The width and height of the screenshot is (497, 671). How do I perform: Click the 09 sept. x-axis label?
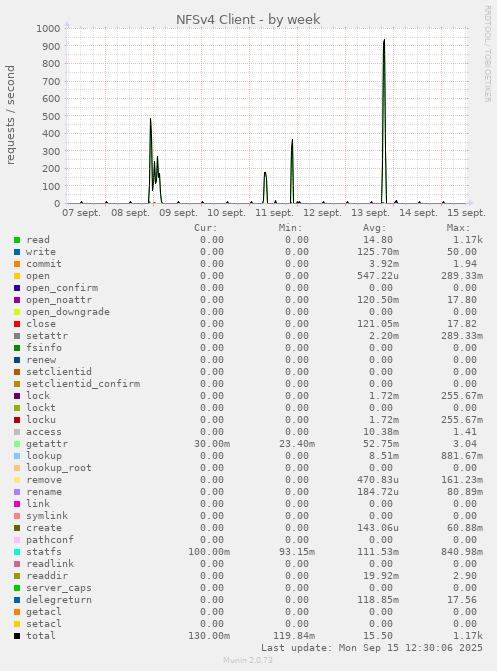178,213
